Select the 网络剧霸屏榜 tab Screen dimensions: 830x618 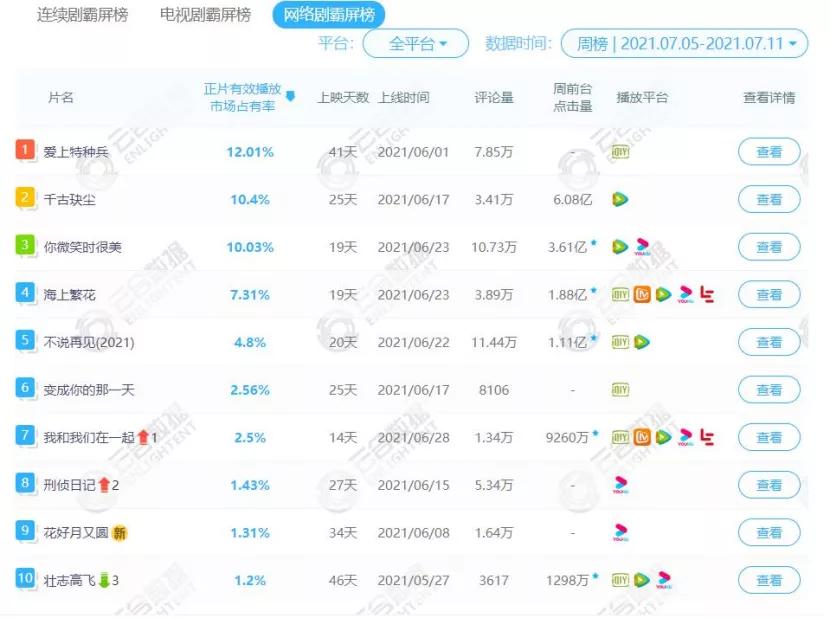click(328, 15)
